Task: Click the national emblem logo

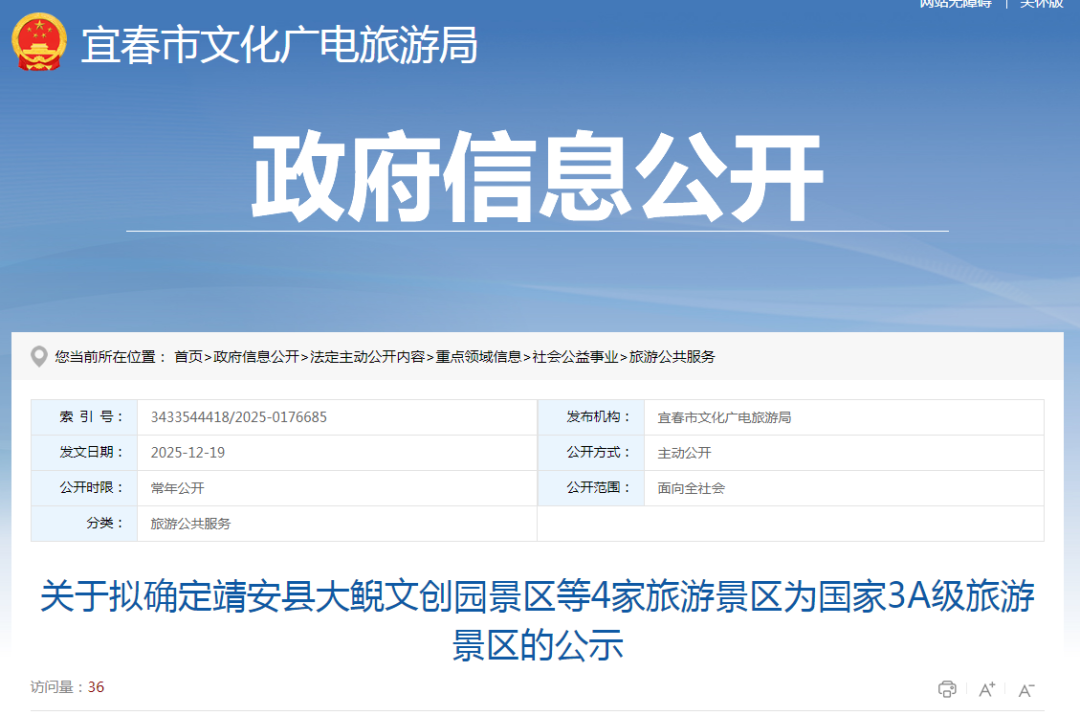Action: [38, 40]
